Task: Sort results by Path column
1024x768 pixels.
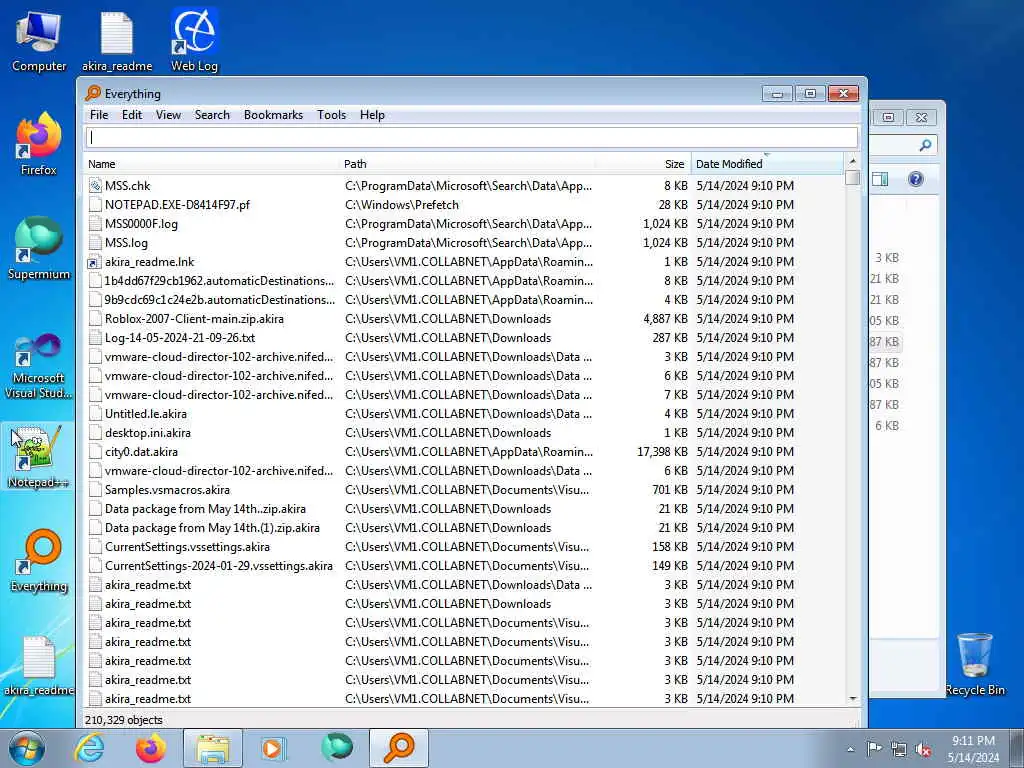Action: 468,164
